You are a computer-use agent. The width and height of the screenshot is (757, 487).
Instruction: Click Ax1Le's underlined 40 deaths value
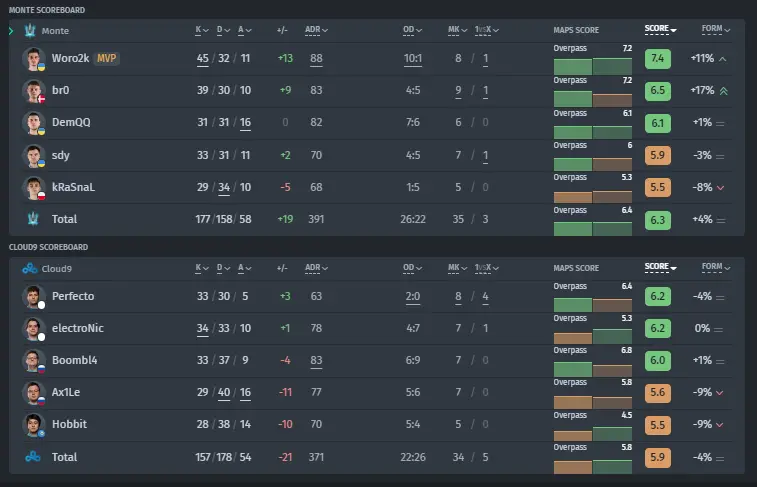[x=224, y=393]
